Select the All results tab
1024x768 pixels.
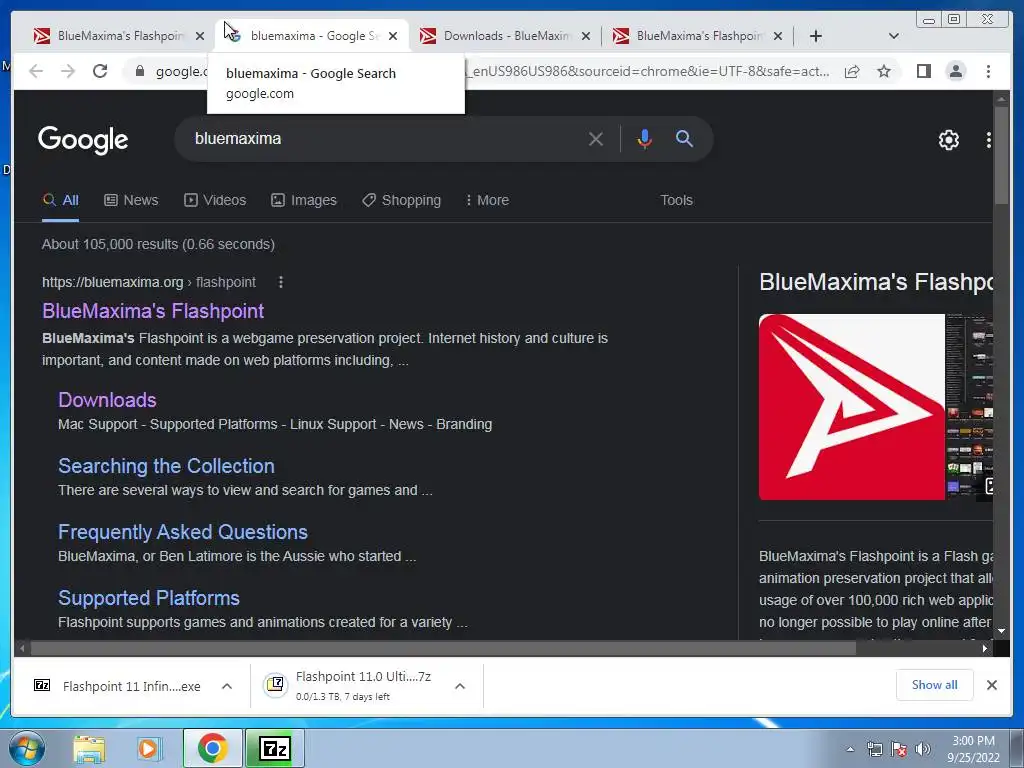tap(61, 200)
